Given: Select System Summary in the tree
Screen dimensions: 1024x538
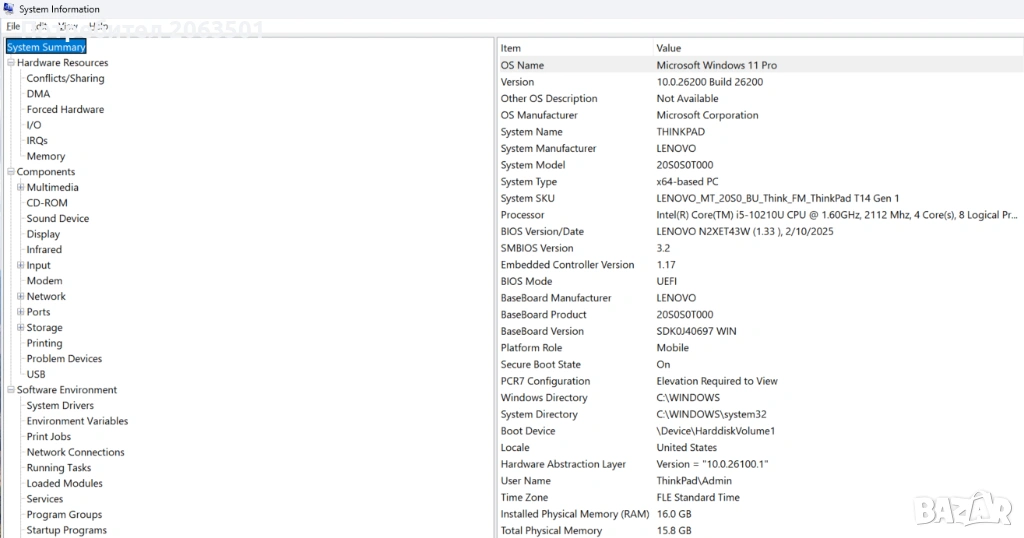Looking at the screenshot, I should (46, 47).
